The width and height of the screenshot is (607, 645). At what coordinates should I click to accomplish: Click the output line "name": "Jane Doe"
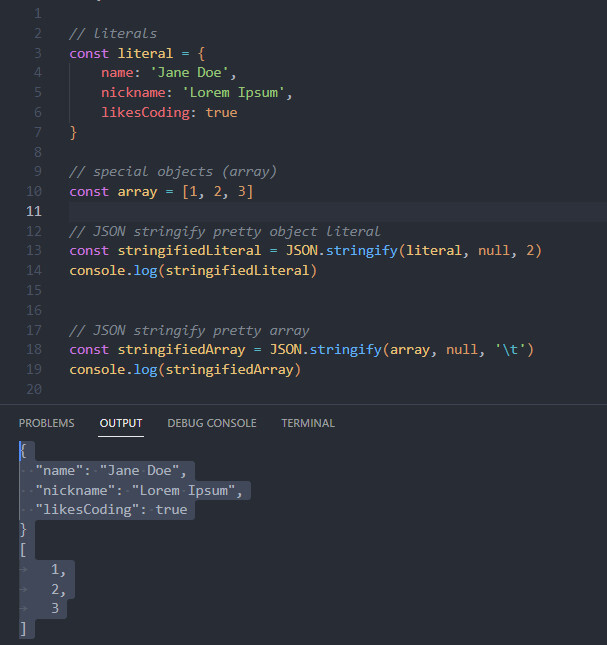[x=111, y=471]
